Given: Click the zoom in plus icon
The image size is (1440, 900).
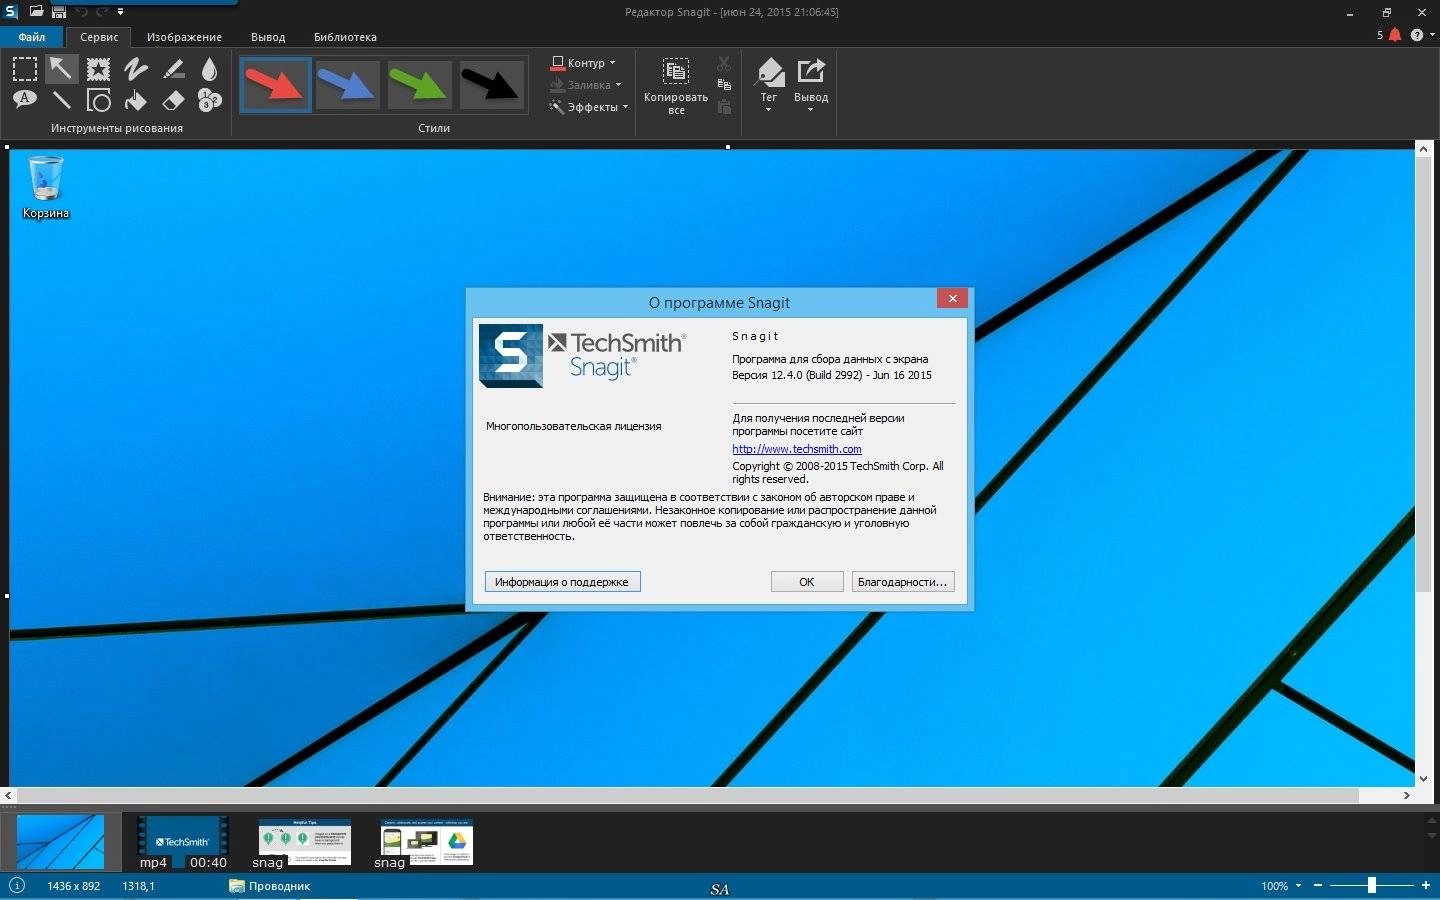Looking at the screenshot, I should tap(1426, 885).
